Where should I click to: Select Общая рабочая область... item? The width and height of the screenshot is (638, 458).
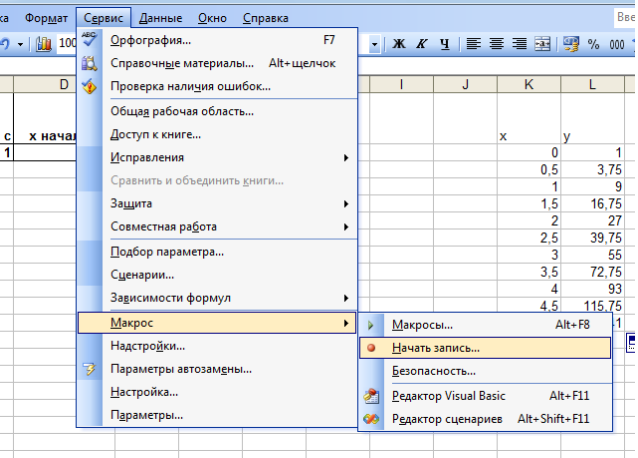click(217, 111)
